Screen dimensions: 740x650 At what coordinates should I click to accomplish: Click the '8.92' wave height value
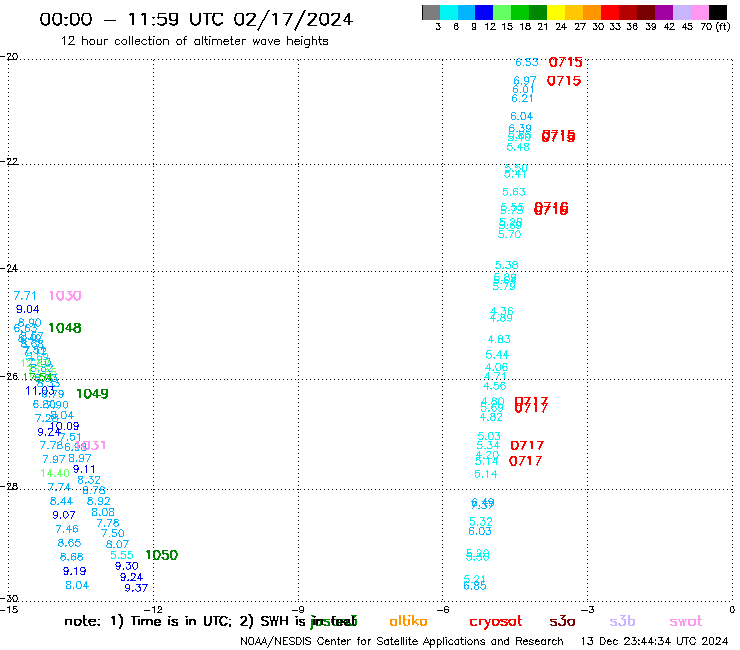[98, 501]
